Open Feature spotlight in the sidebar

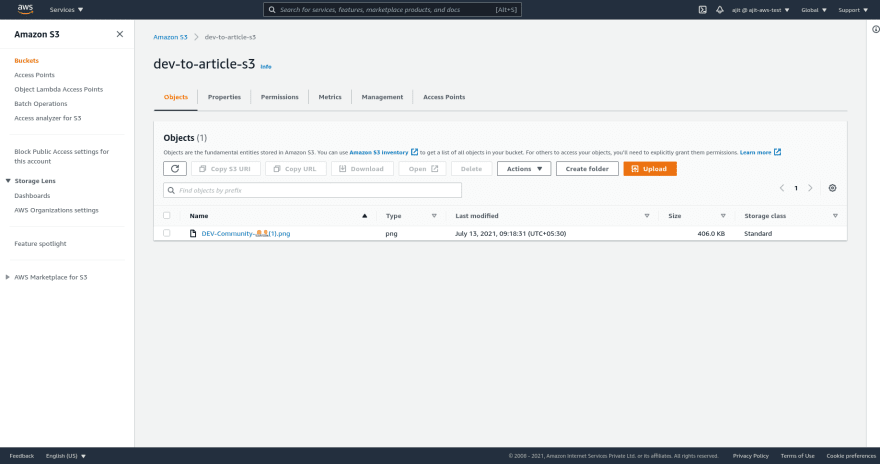tap(40, 244)
